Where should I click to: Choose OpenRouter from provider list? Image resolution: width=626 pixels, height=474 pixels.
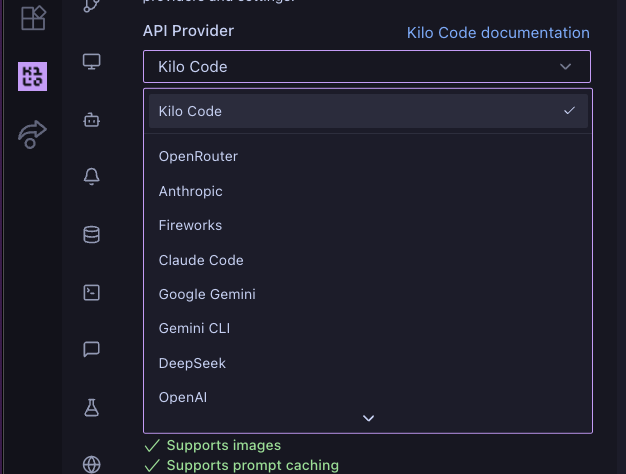click(198, 156)
